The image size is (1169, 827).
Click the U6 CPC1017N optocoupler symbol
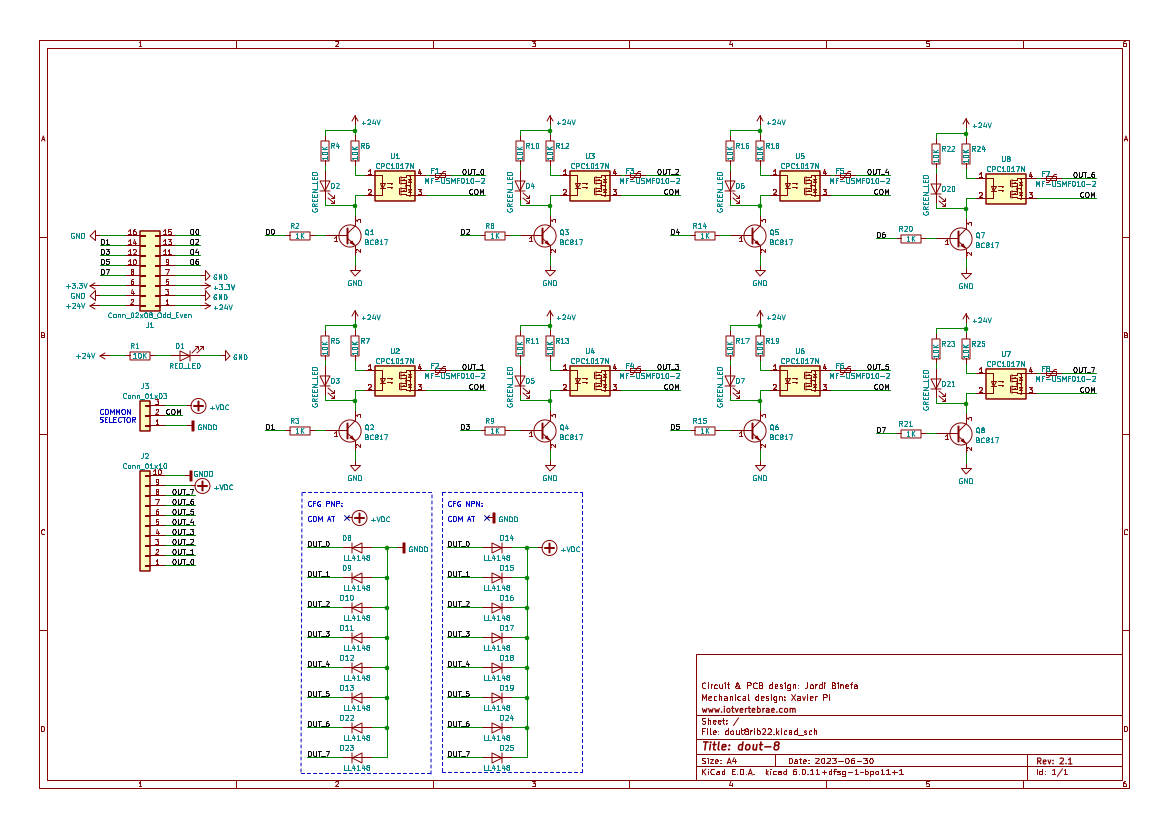tap(800, 381)
